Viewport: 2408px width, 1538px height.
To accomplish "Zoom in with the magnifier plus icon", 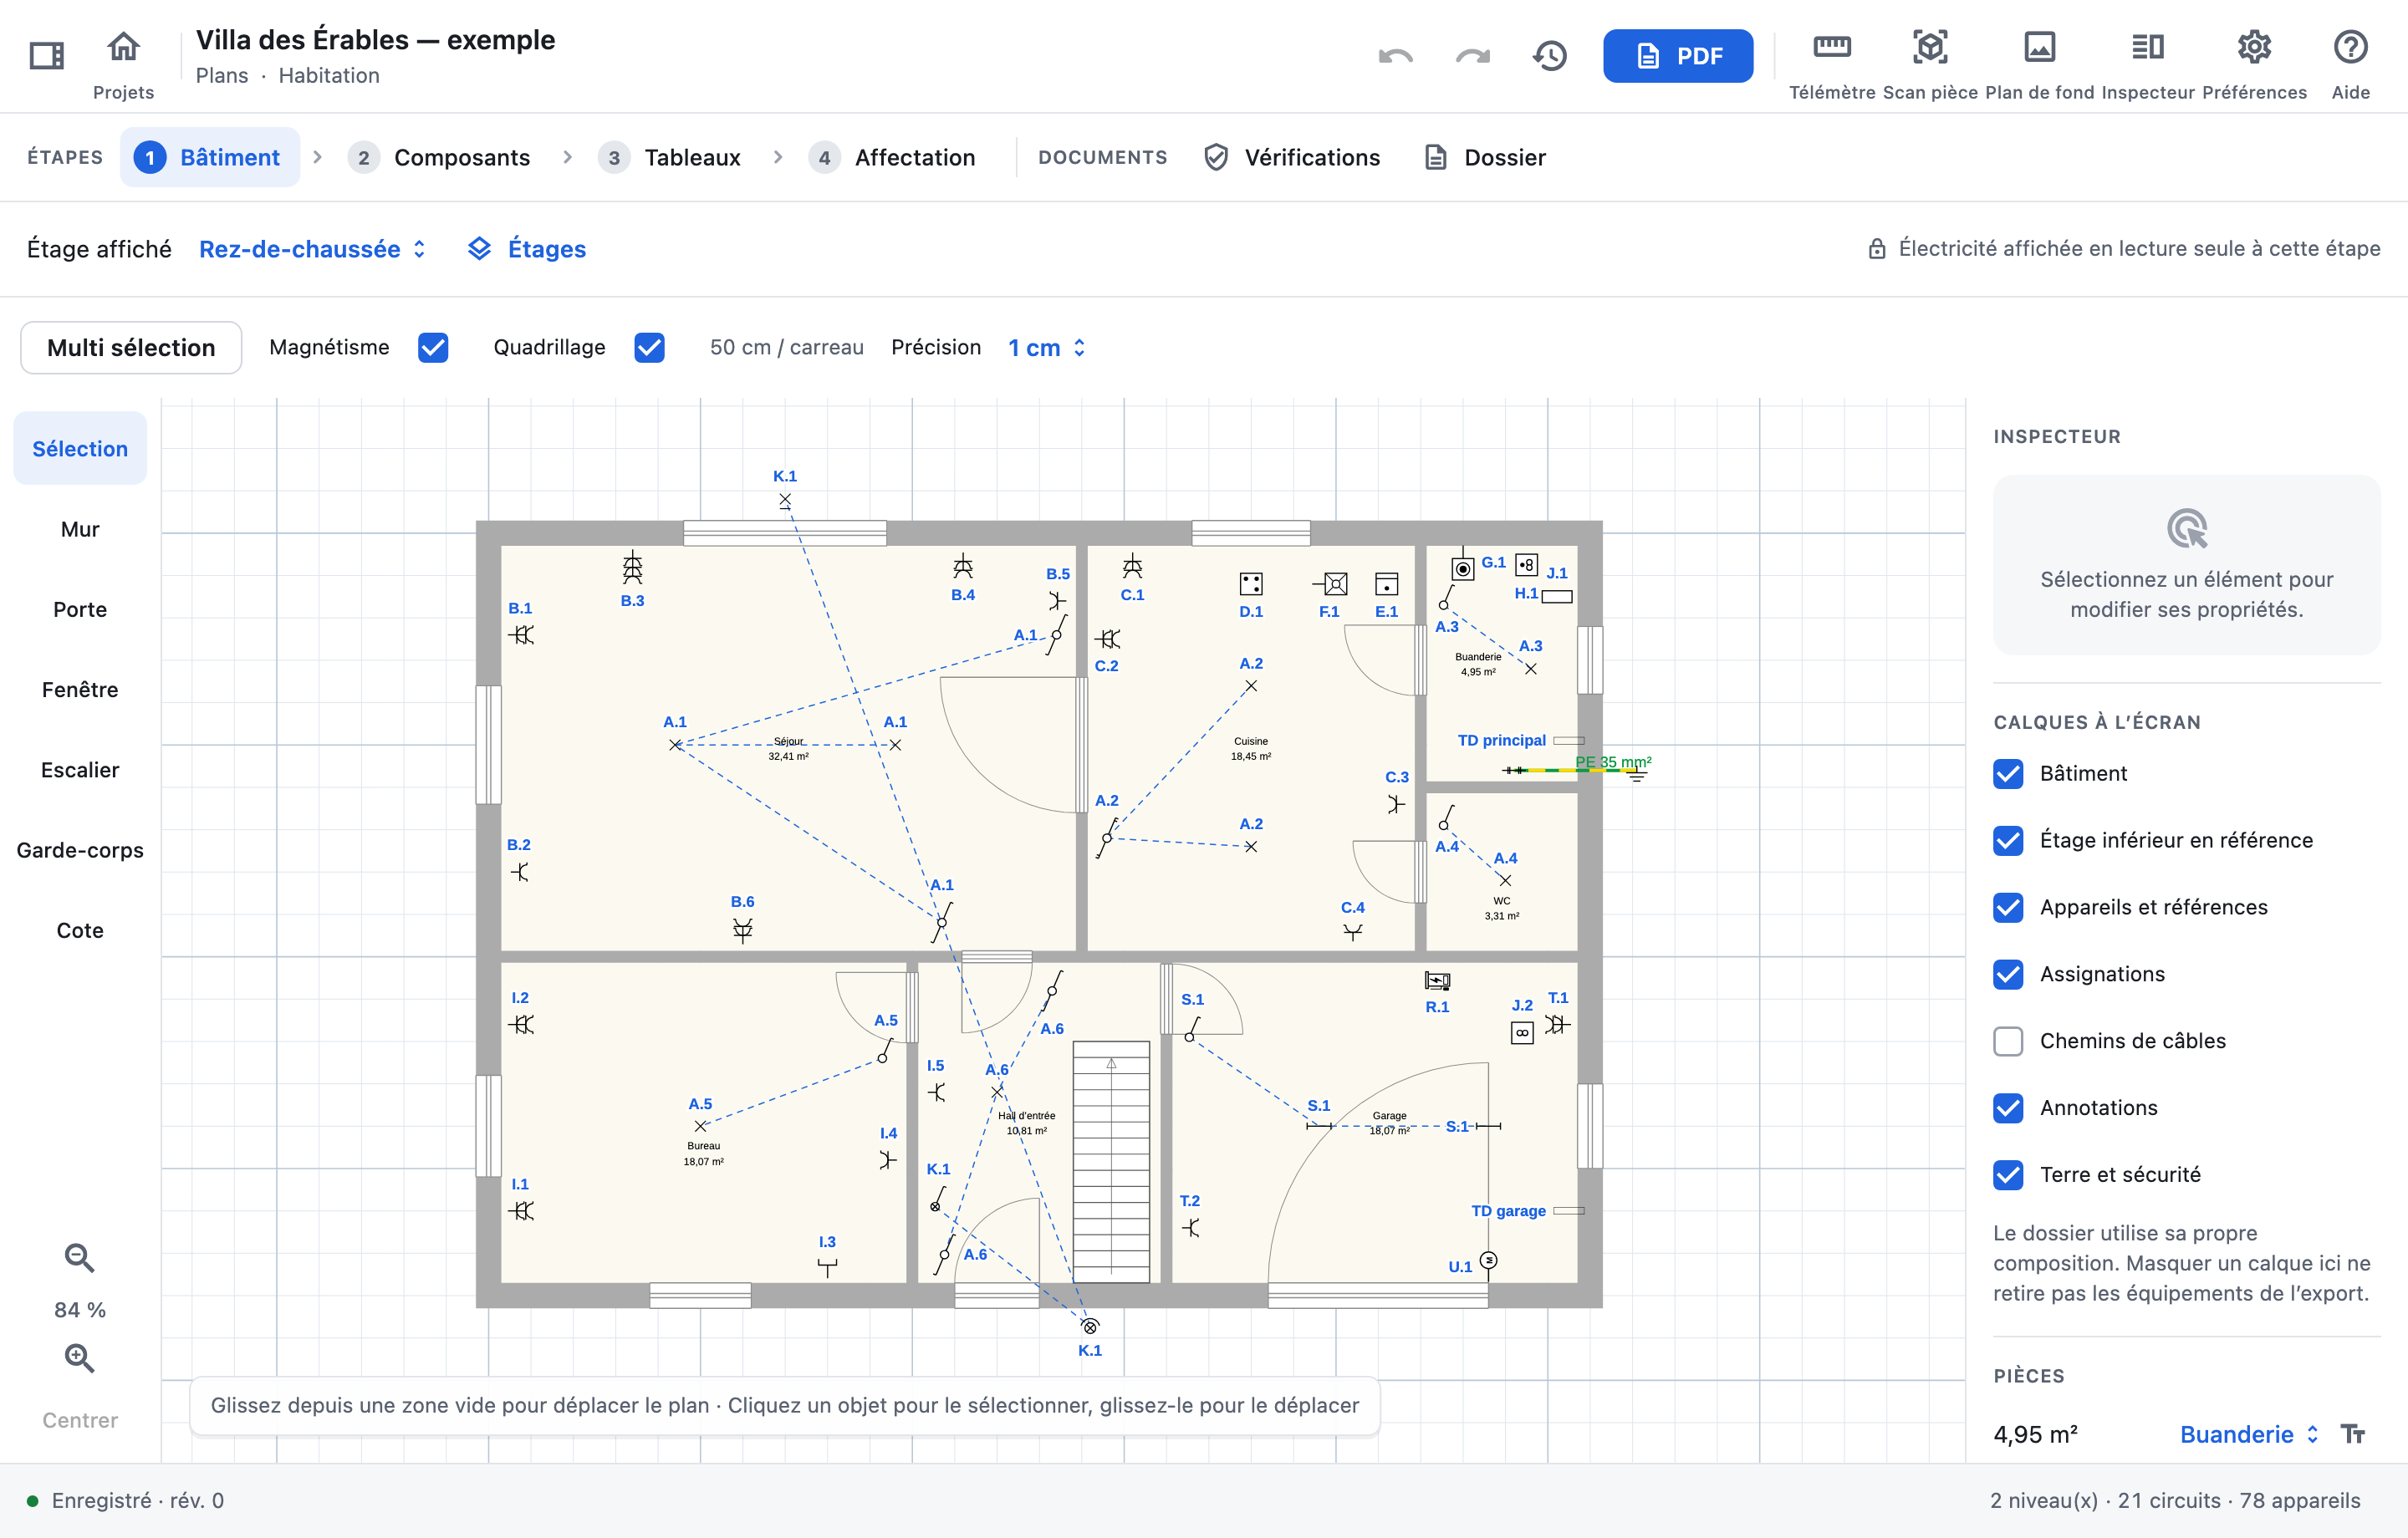I will tap(79, 1358).
